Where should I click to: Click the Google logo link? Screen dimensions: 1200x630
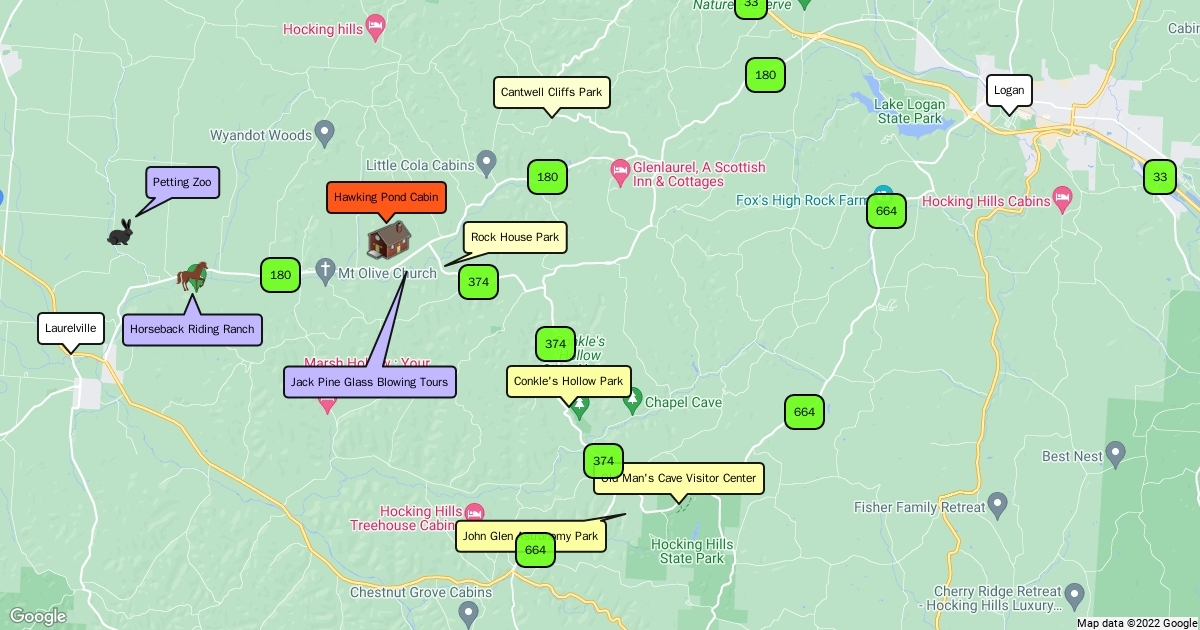point(37,616)
